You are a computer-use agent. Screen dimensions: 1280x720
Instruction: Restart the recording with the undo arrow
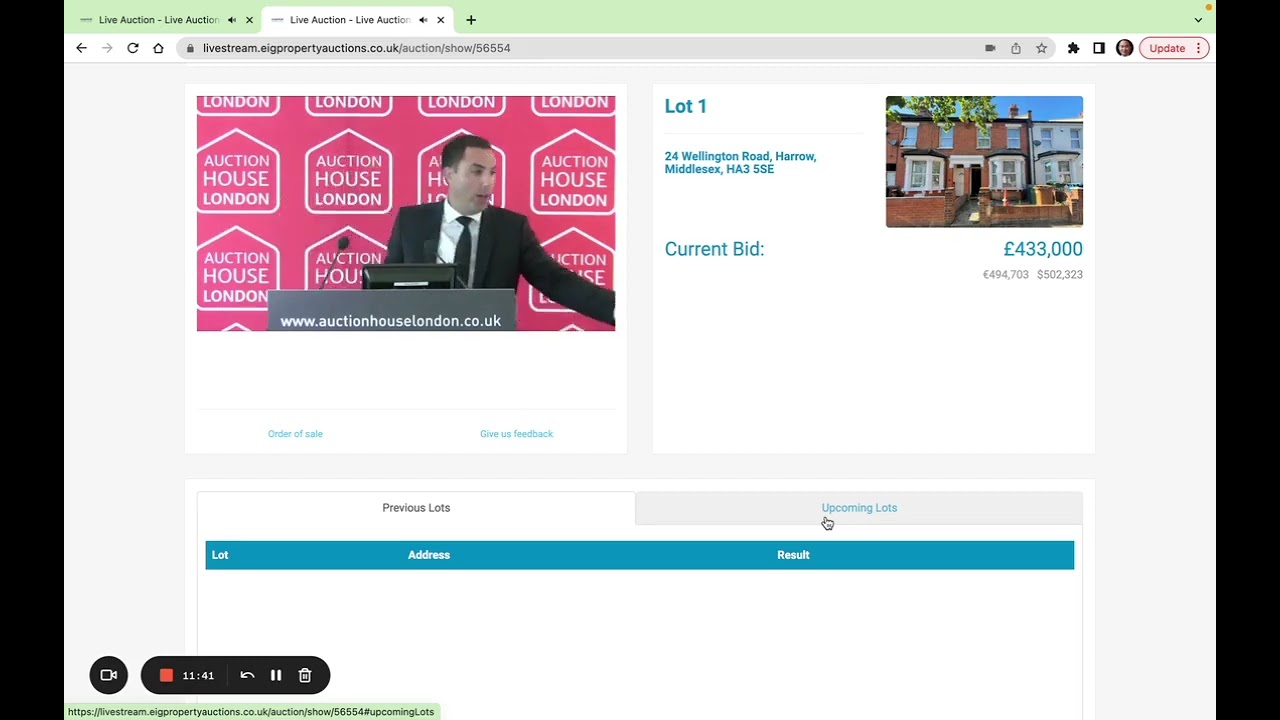(x=247, y=675)
